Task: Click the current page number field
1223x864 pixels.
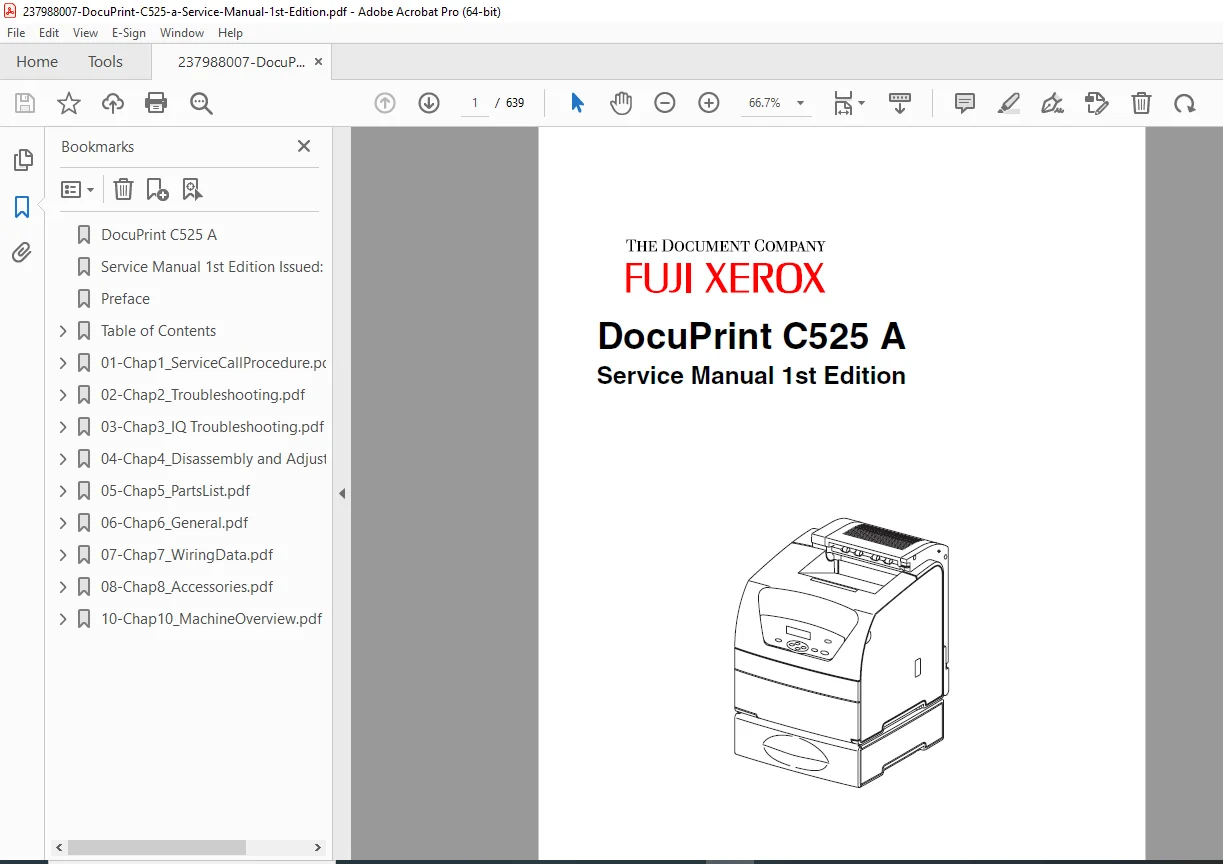Action: (475, 103)
